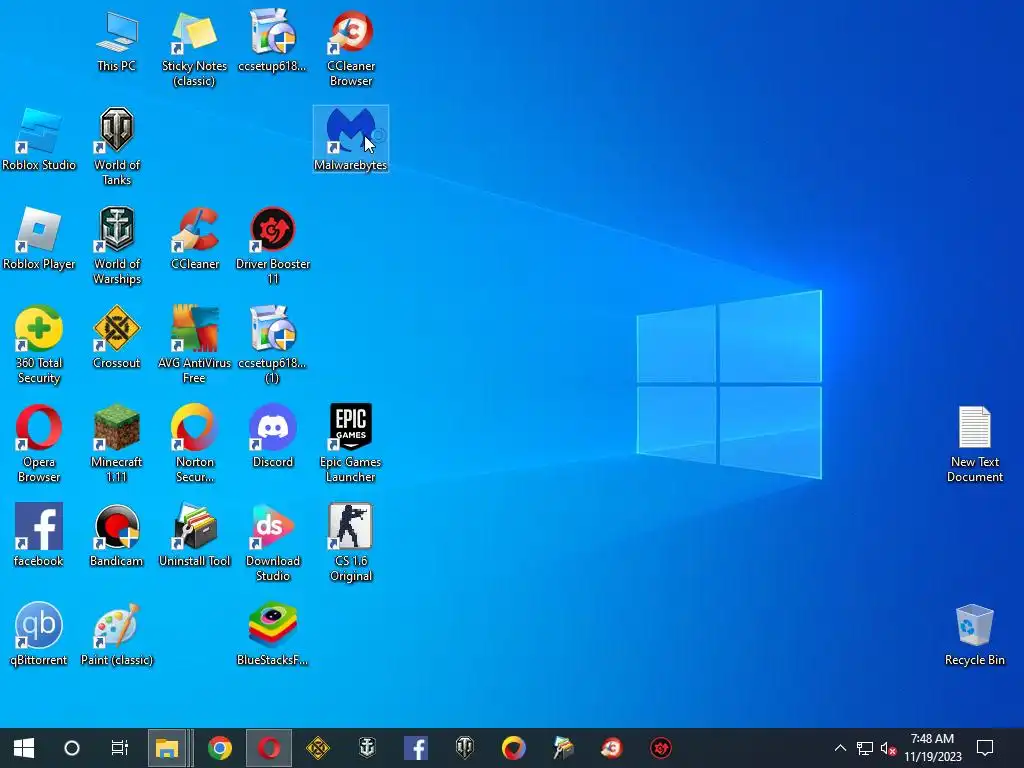The height and width of the screenshot is (768, 1024).
Task: Open the clock showing 7:48 AM
Action: (x=933, y=748)
